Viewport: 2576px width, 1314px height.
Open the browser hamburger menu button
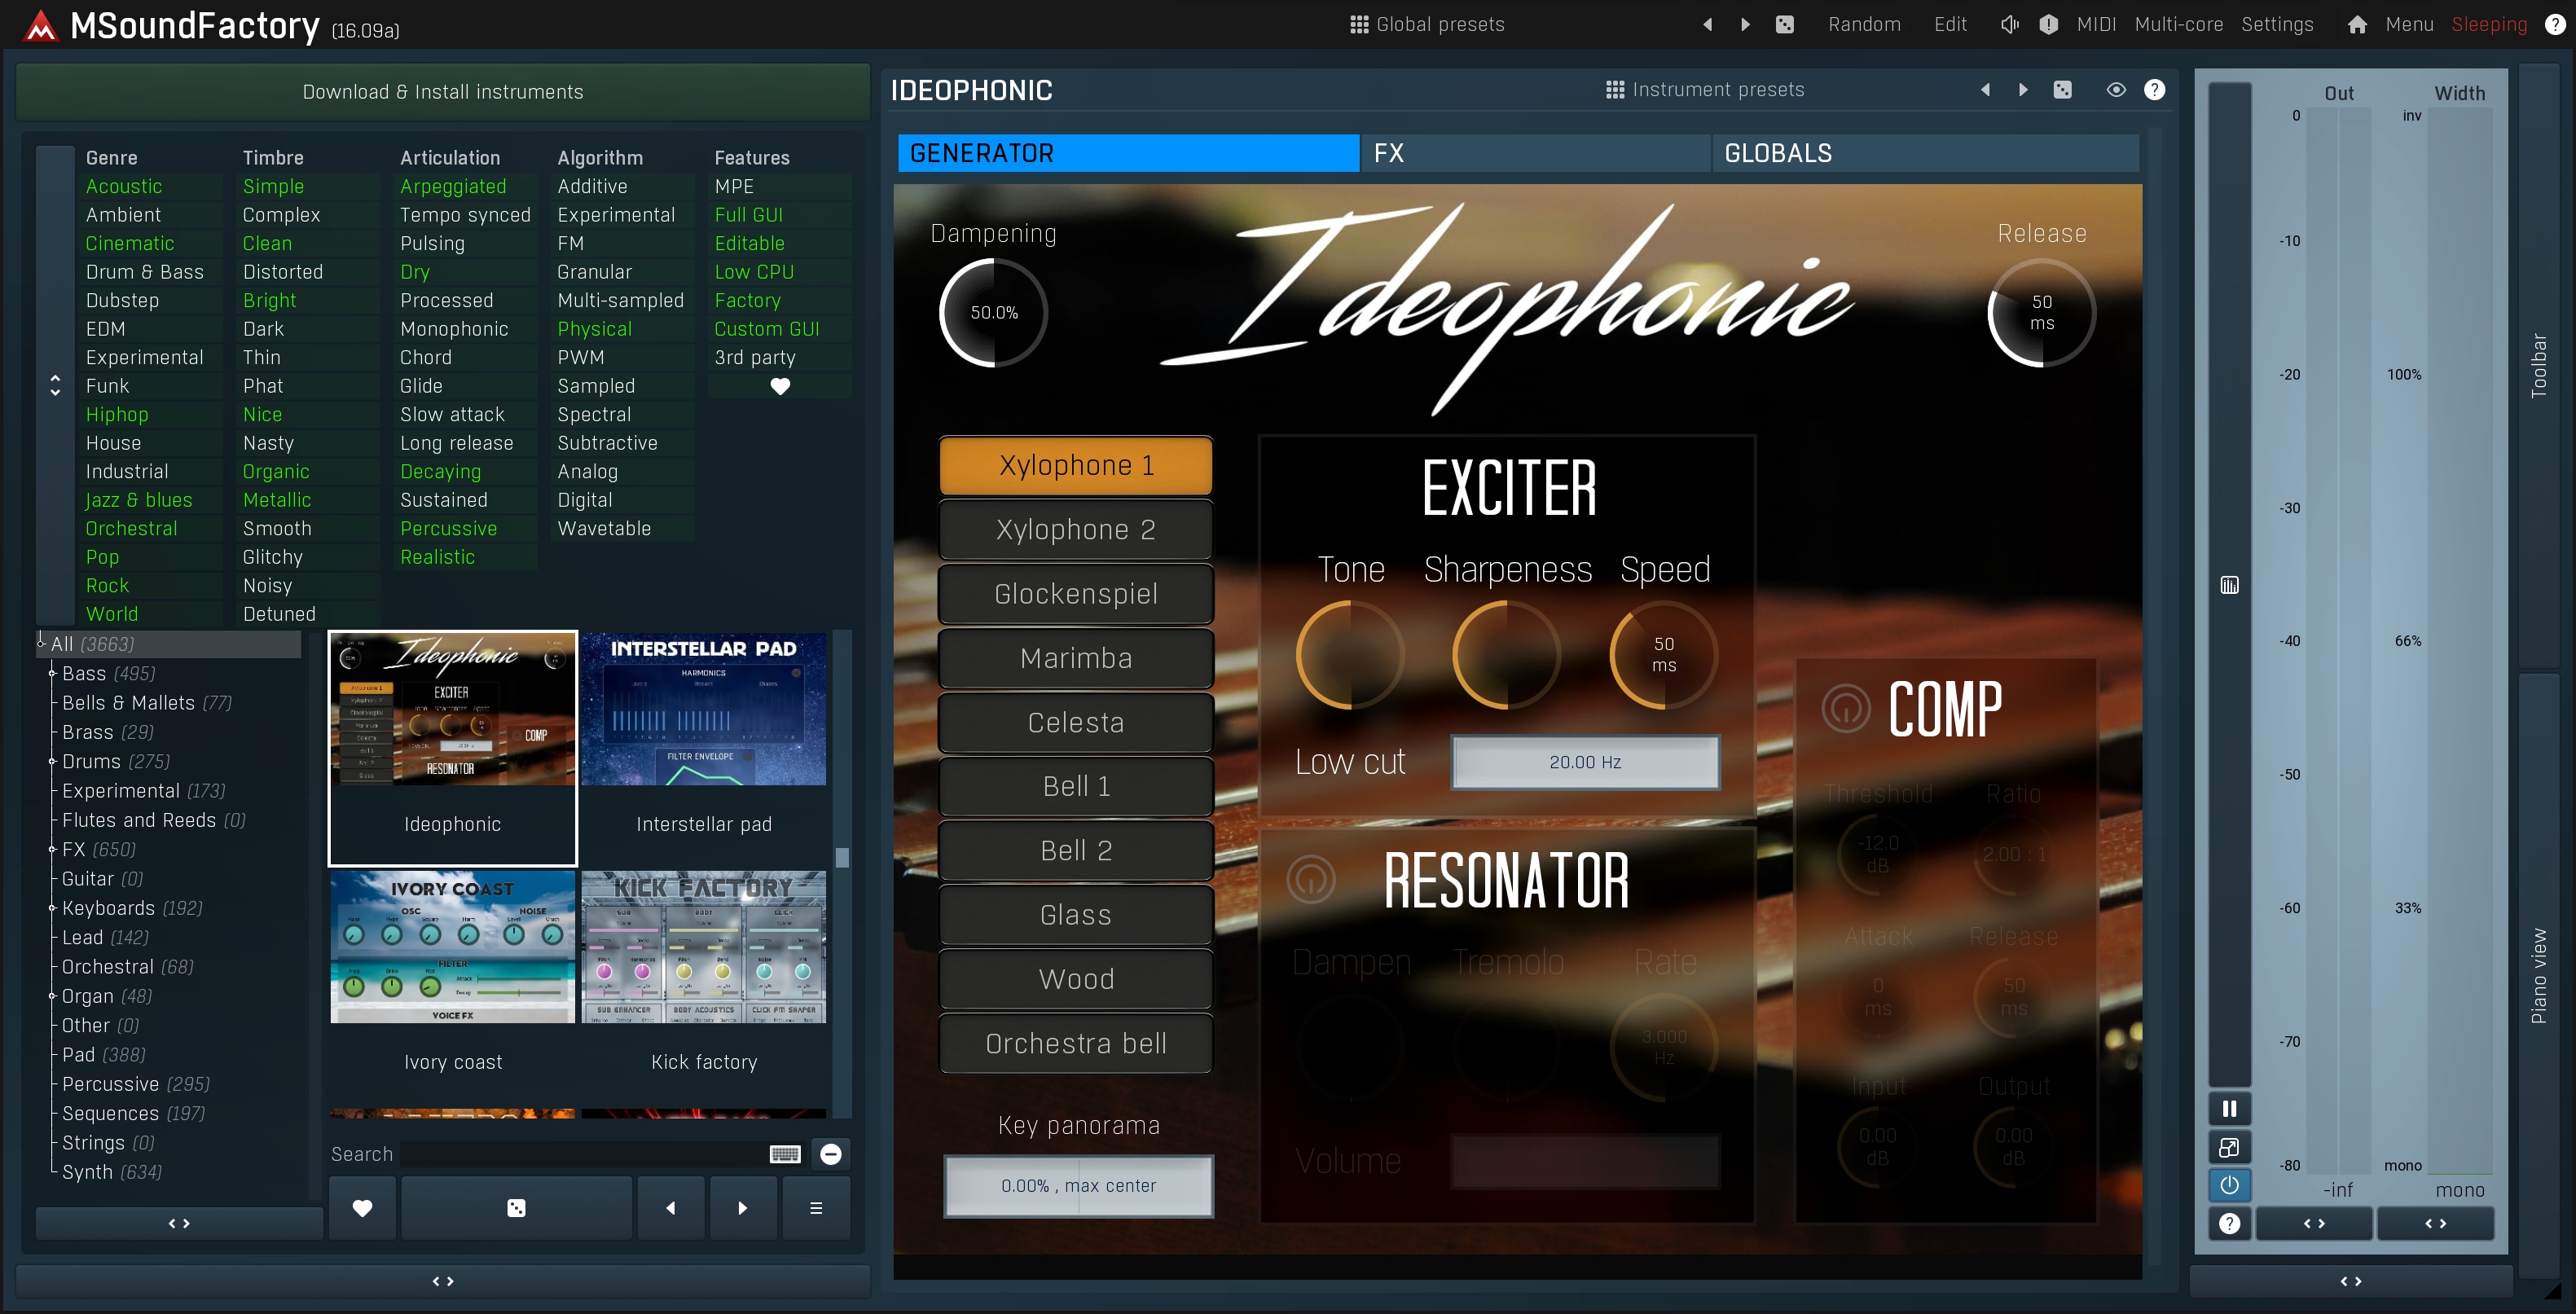point(816,1207)
